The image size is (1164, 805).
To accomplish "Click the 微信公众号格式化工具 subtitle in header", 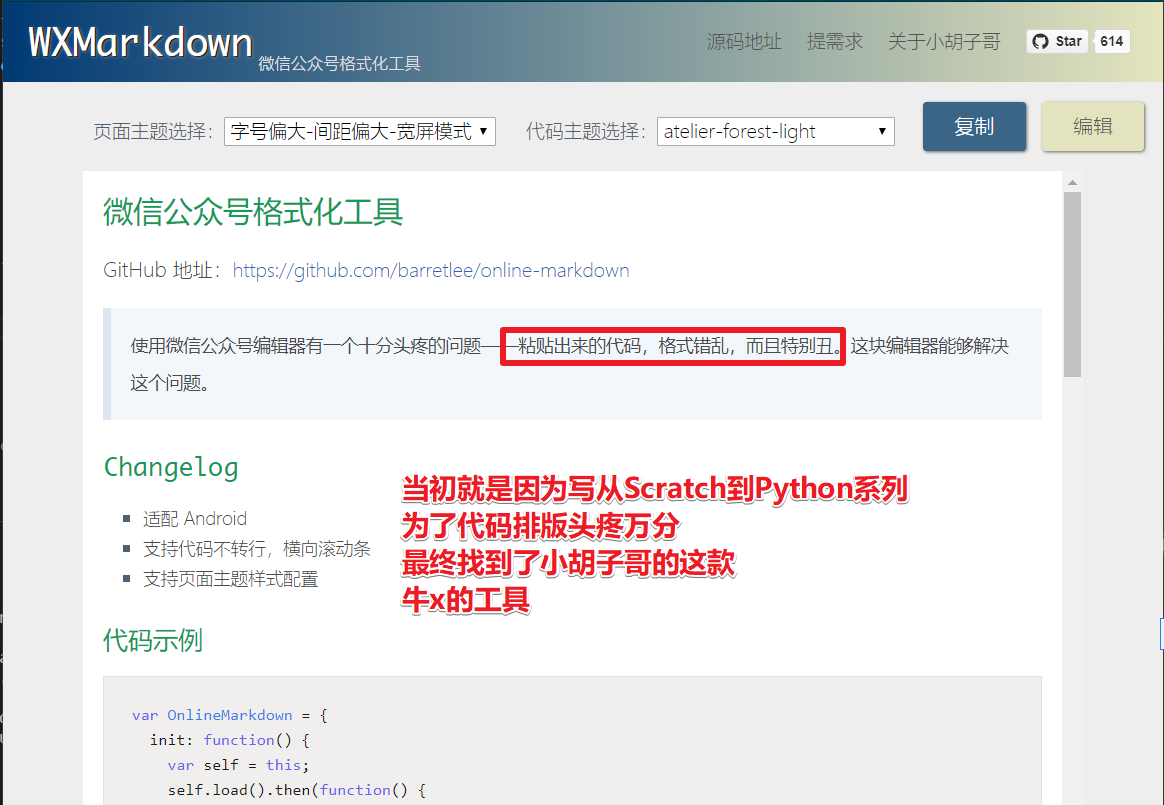I will (x=339, y=64).
